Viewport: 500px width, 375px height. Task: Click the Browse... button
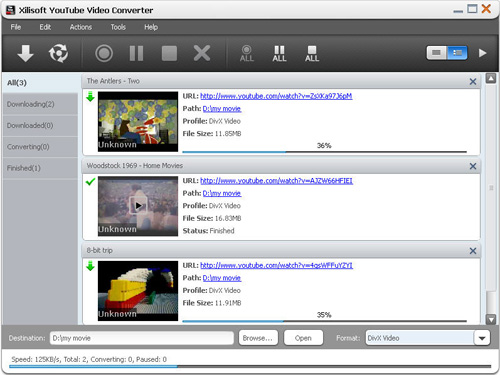(x=258, y=338)
